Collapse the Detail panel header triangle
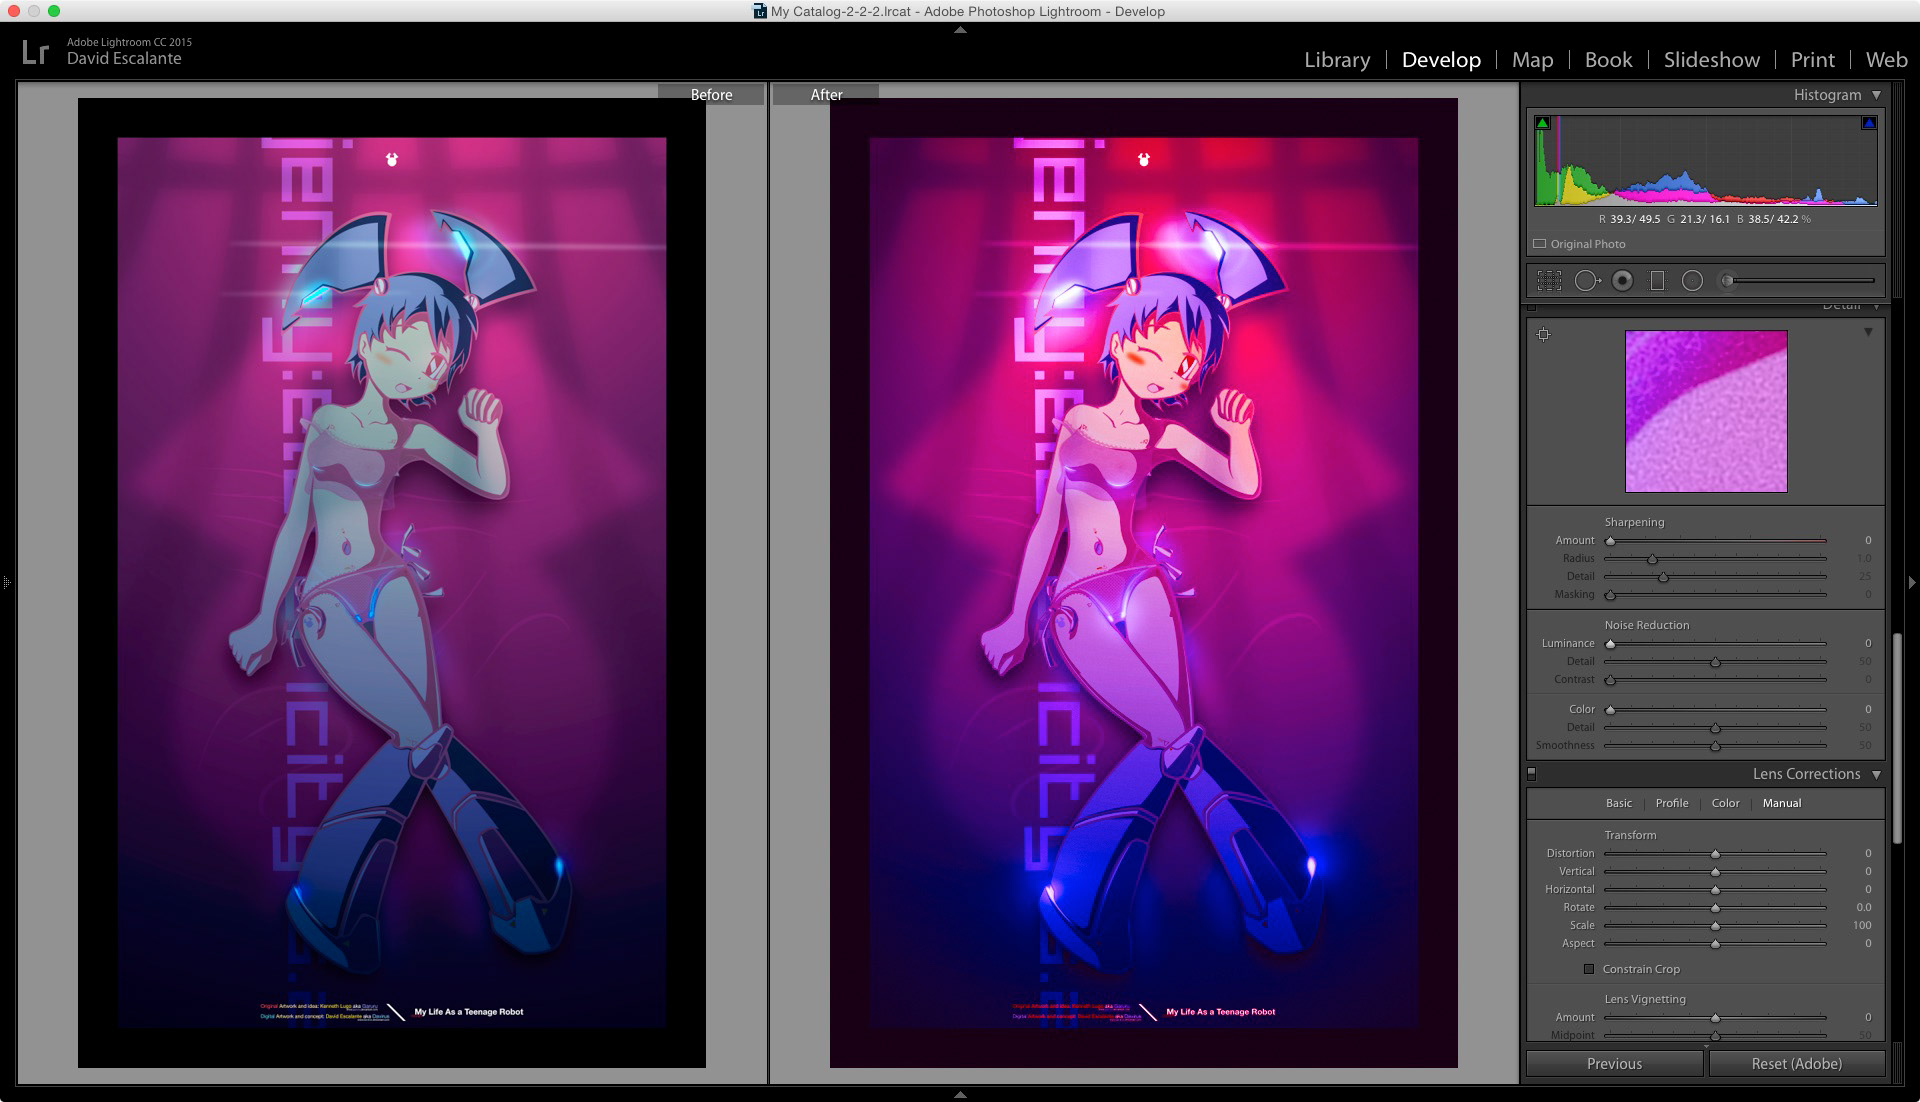Screen dimensions: 1920x1102 point(1876,307)
